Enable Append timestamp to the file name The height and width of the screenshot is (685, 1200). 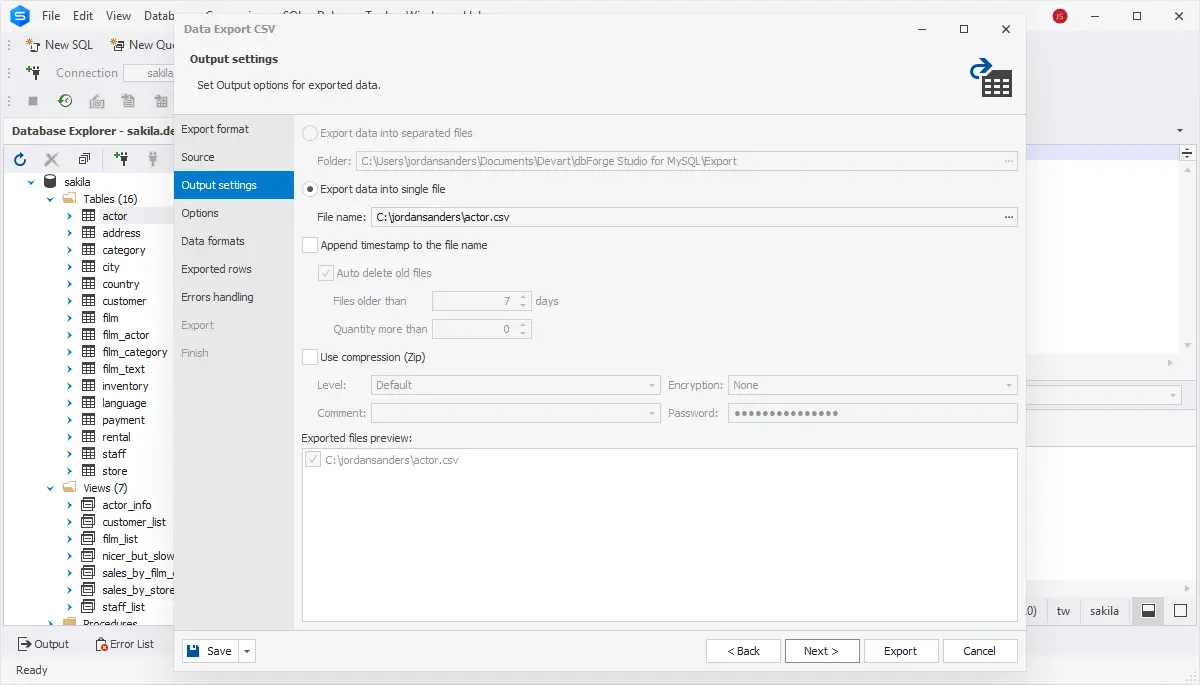[310, 245]
